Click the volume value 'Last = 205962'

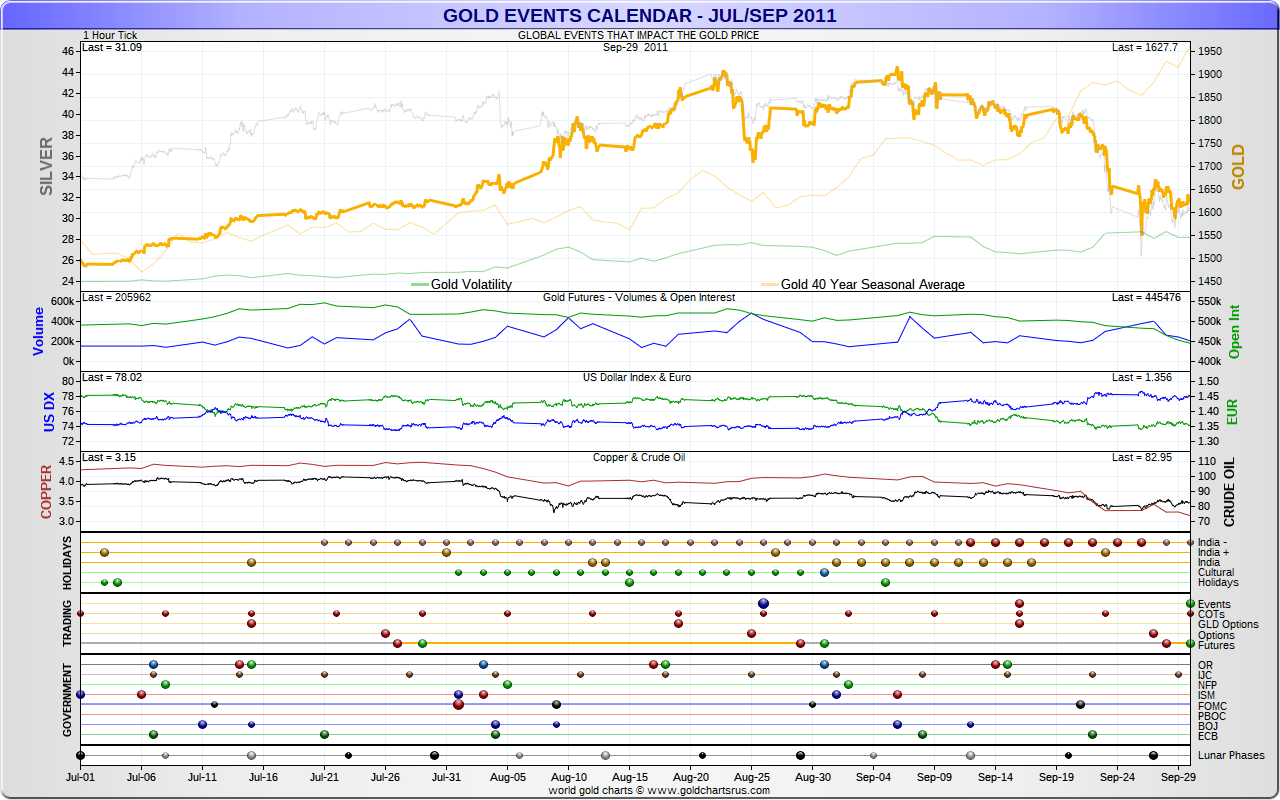(x=116, y=297)
